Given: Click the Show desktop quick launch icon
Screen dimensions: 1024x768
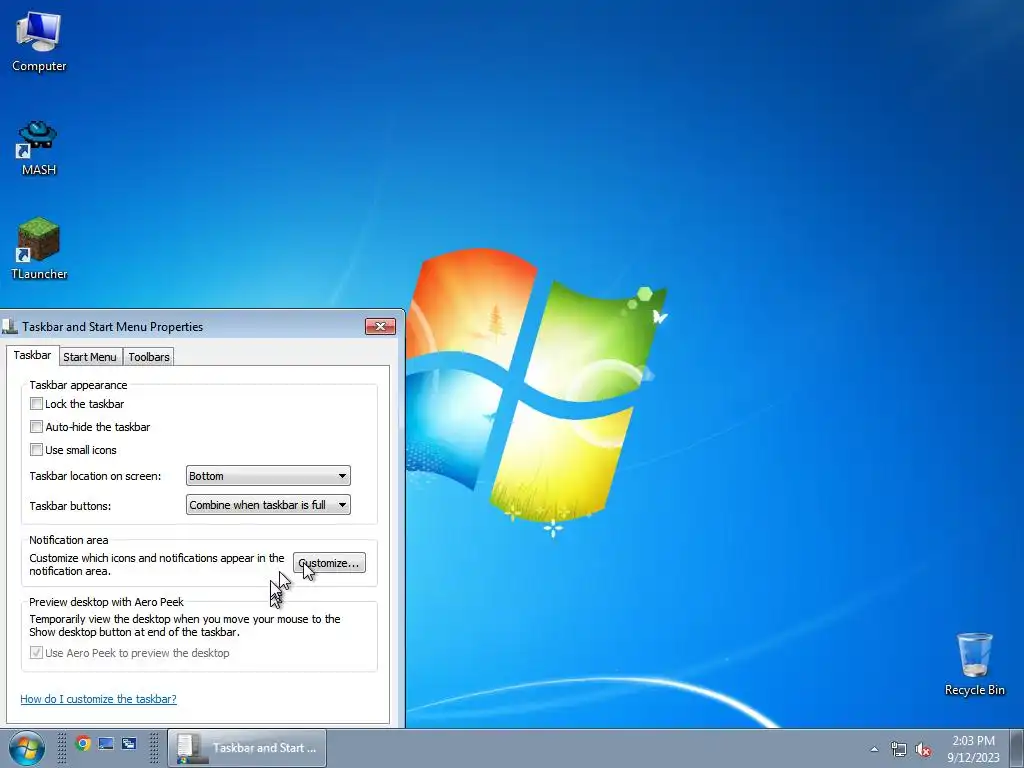Looking at the screenshot, I should pyautogui.click(x=106, y=743).
